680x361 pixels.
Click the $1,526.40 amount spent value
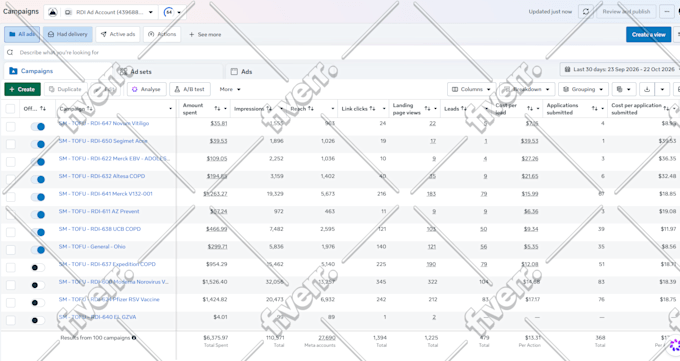[215, 282]
